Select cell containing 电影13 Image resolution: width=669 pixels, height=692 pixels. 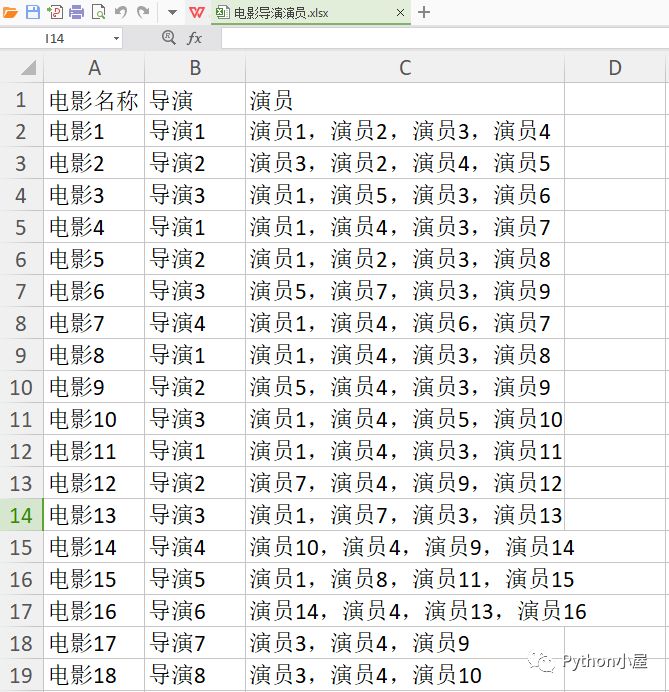[94, 515]
